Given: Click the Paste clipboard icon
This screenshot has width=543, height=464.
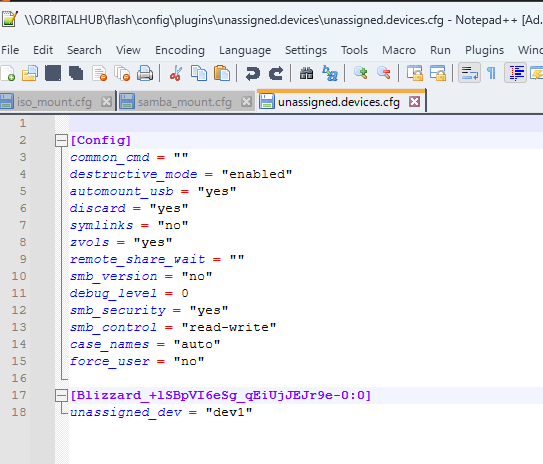Looking at the screenshot, I should tap(222, 73).
